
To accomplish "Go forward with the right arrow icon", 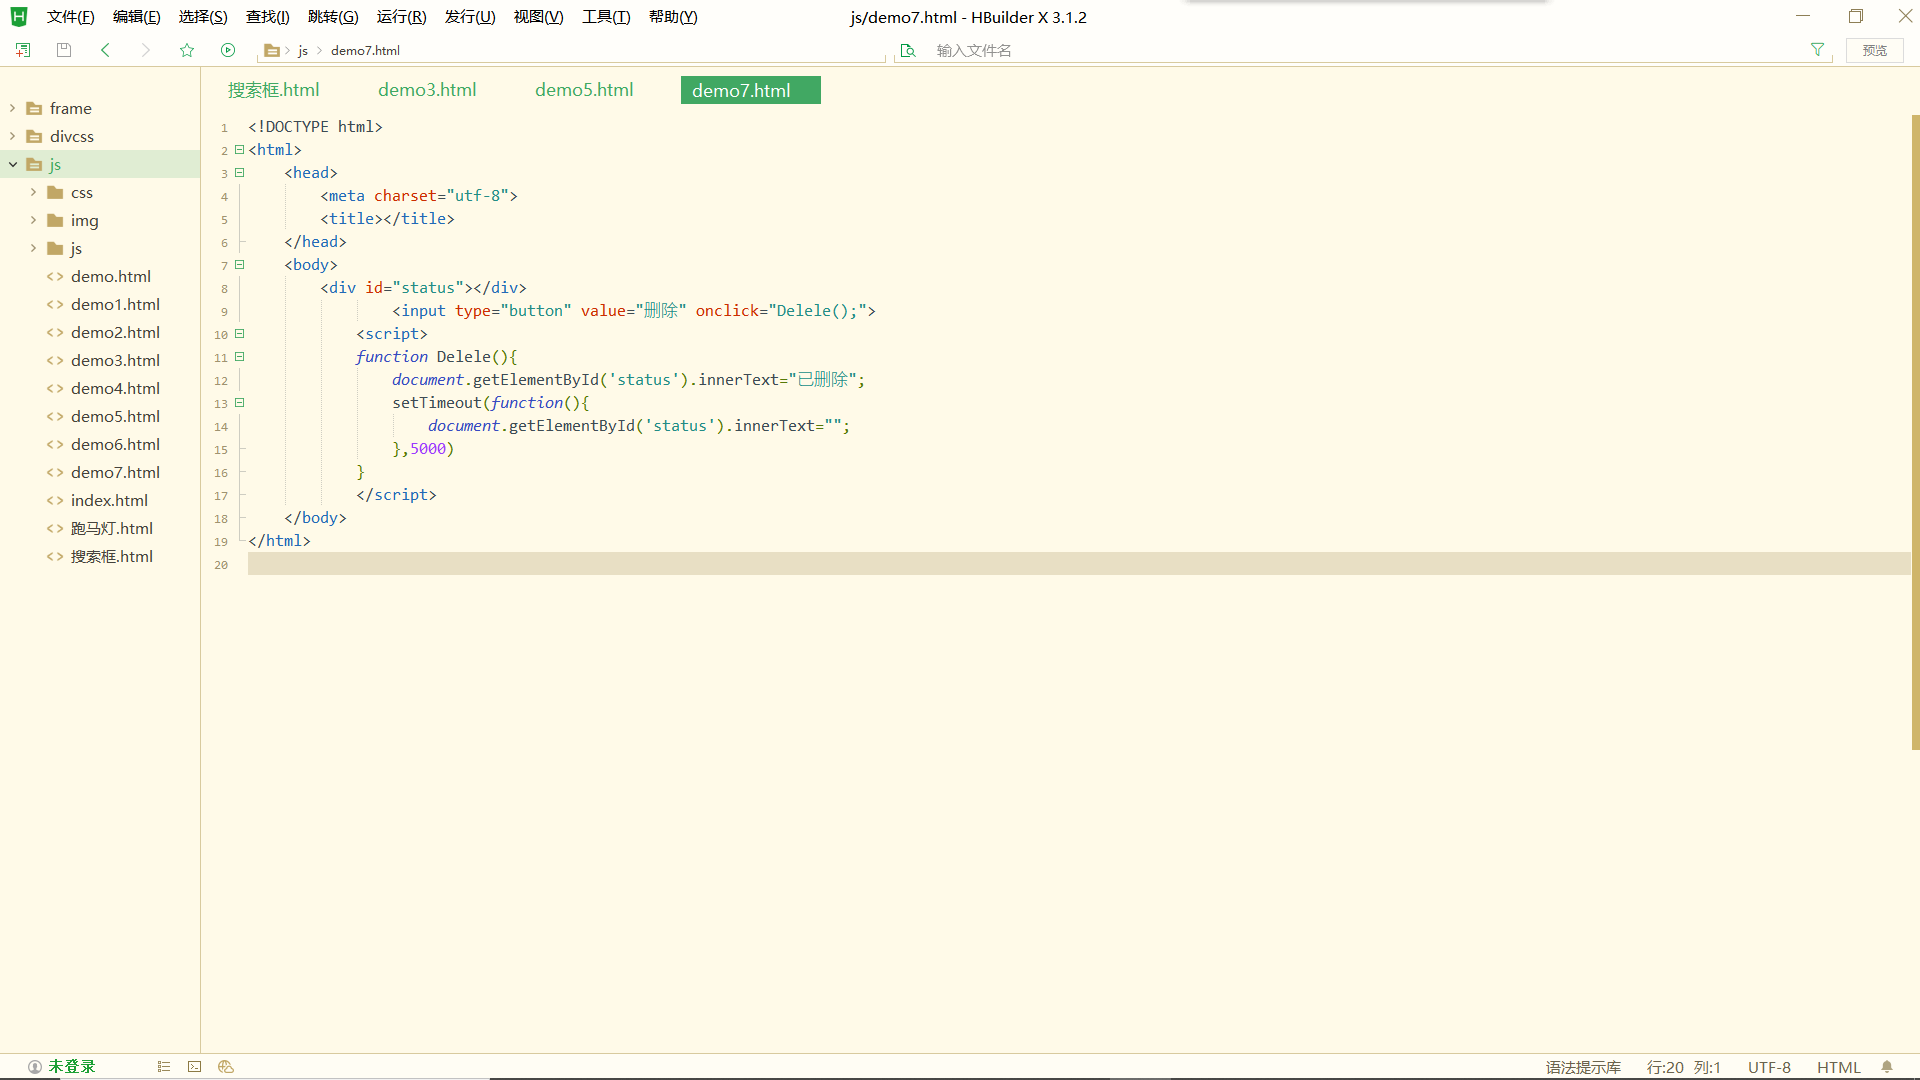I will tap(146, 50).
